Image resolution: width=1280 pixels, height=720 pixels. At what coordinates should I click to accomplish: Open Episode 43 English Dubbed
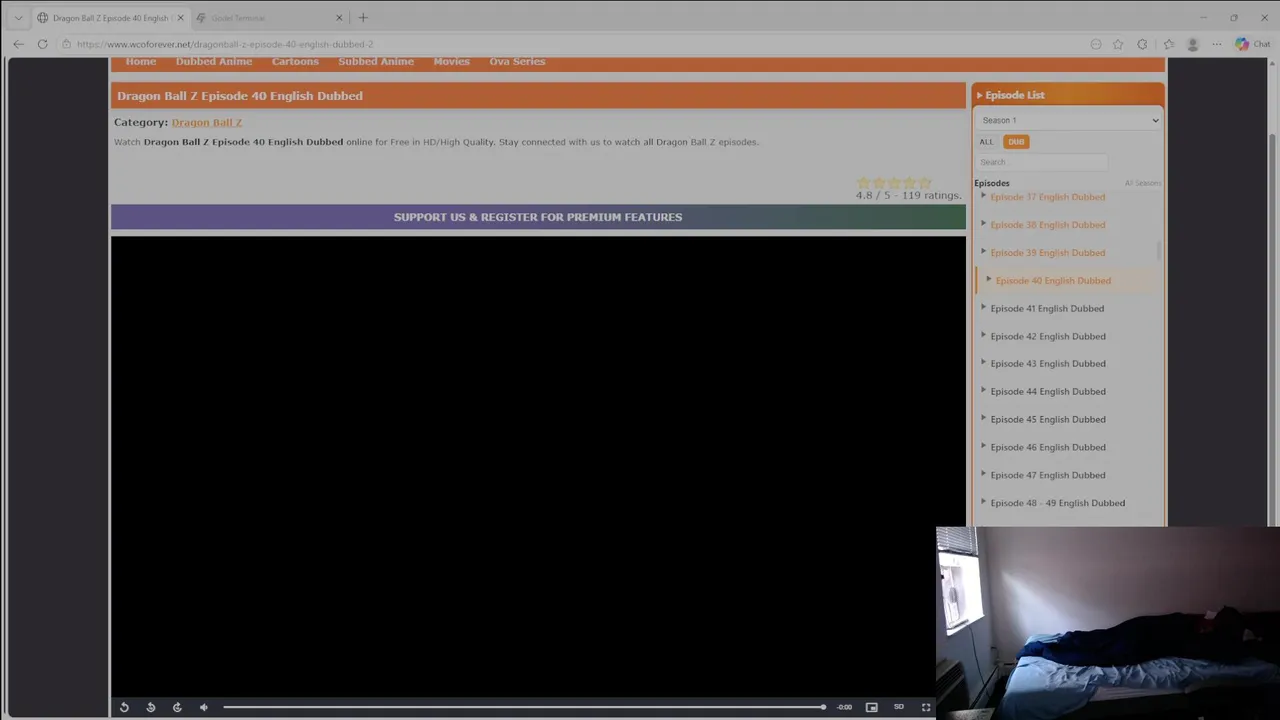coord(1047,364)
